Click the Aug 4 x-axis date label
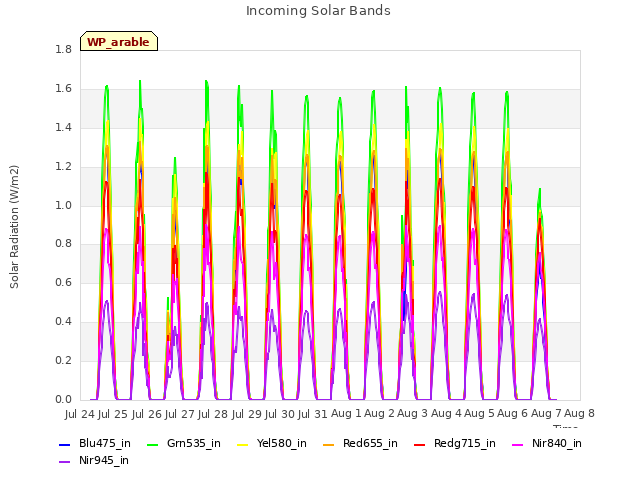This screenshot has width=640, height=480. coord(446,414)
